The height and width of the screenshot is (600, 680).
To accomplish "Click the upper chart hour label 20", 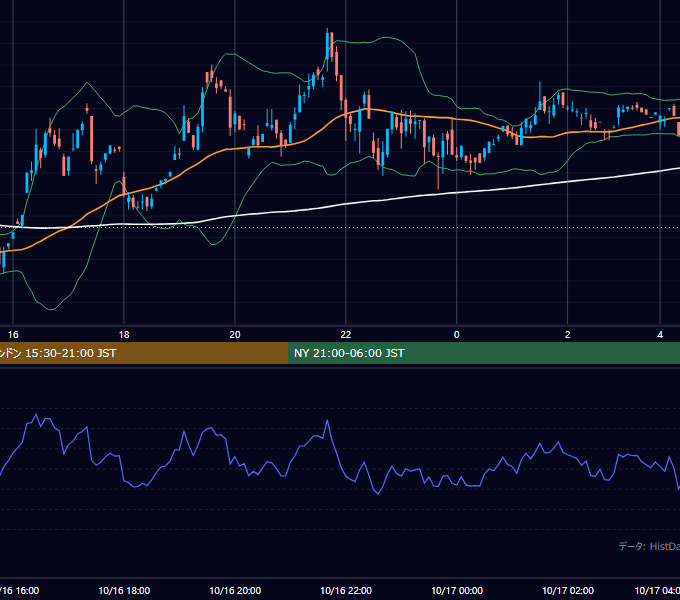I will point(235,335).
